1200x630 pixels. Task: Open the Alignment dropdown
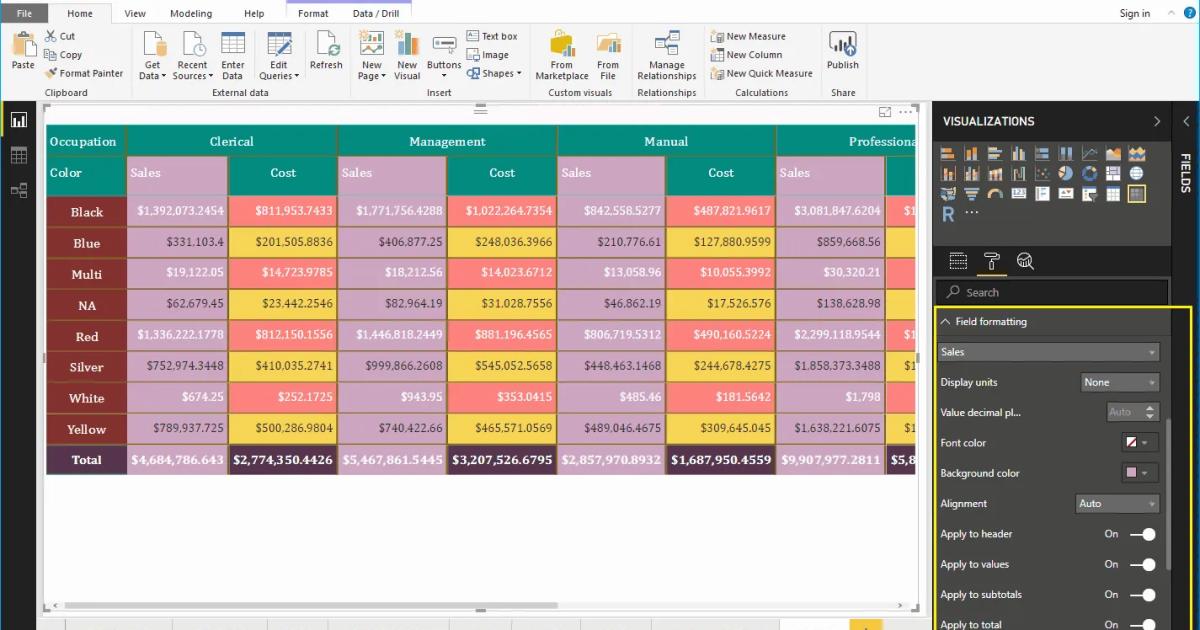(x=1116, y=503)
